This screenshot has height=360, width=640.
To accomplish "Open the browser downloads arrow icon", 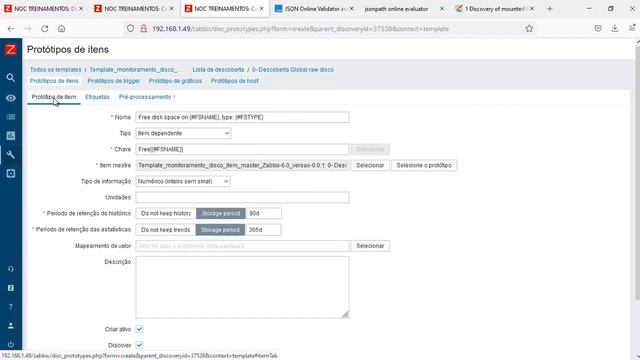I will point(615,29).
